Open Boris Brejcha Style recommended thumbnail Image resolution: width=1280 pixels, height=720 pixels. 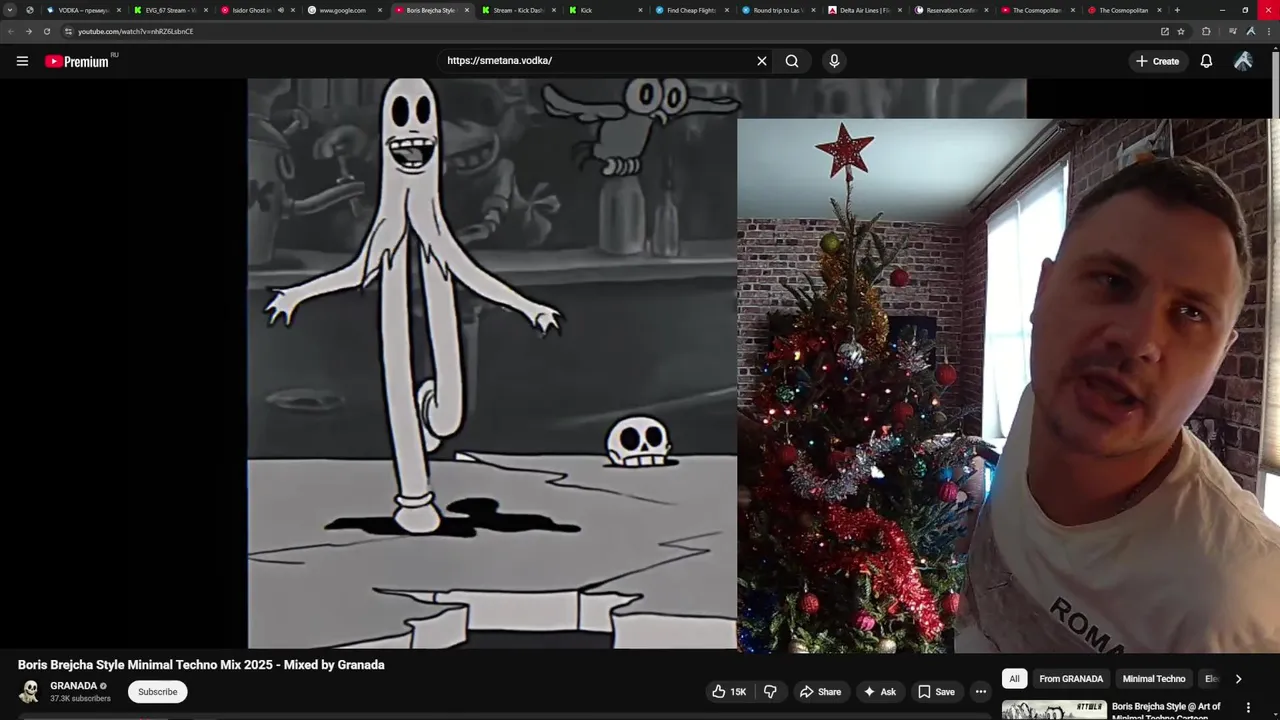coord(1054,710)
